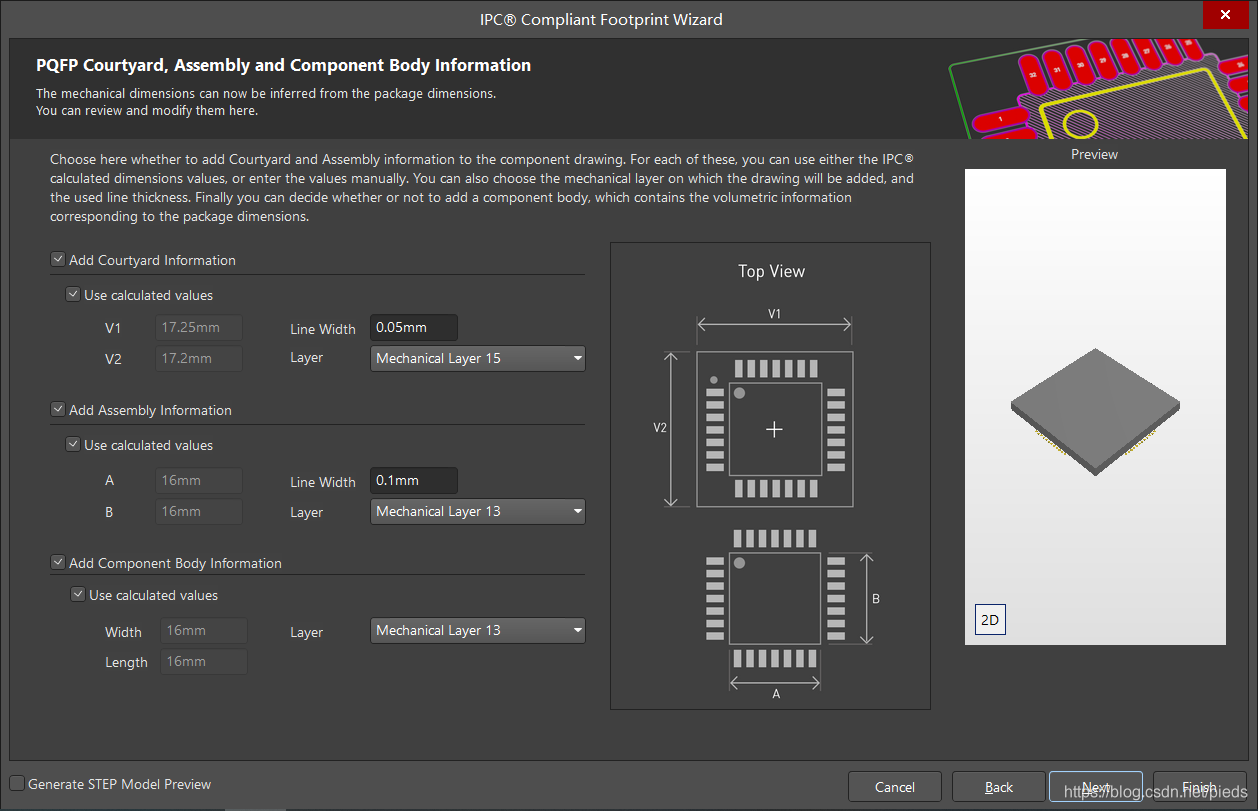Open component body layer dropdown

coord(477,630)
